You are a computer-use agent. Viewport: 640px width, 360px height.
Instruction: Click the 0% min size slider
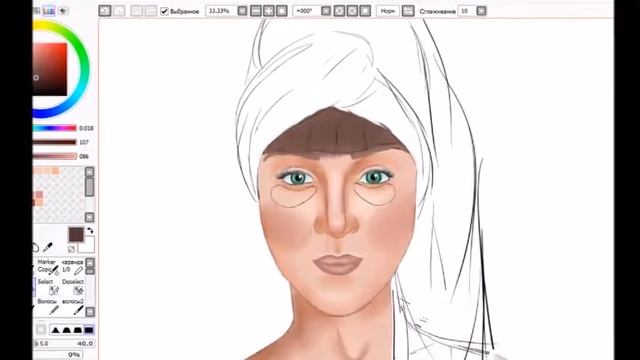click(x=58, y=355)
